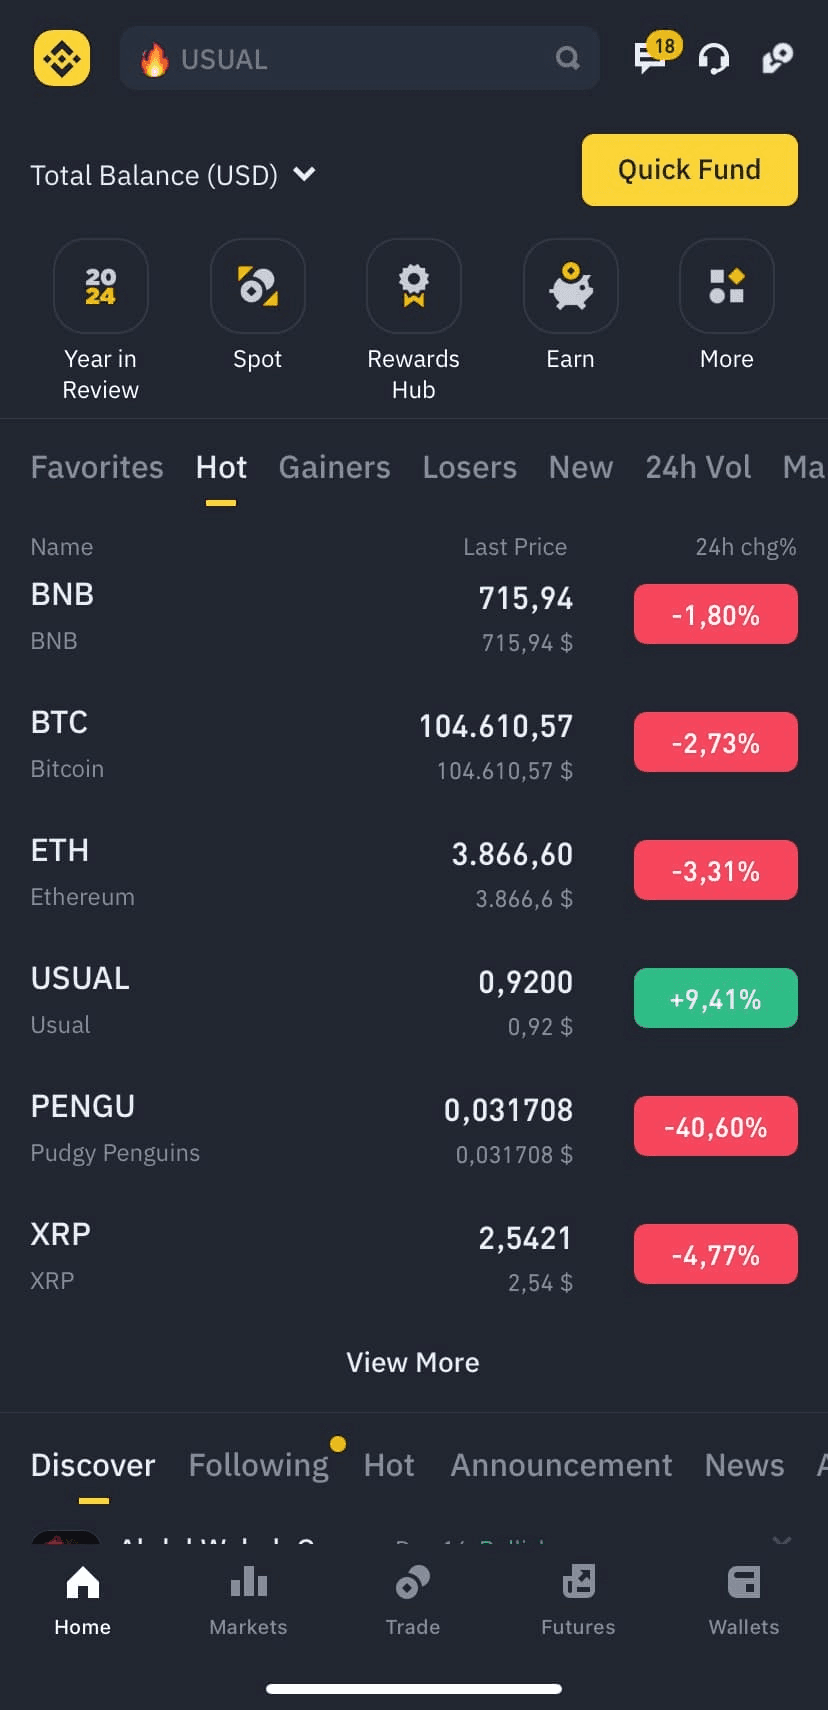Viewport: 828px width, 1710px height.
Task: Open the Rewards Hub icon
Action: pyautogui.click(x=413, y=287)
